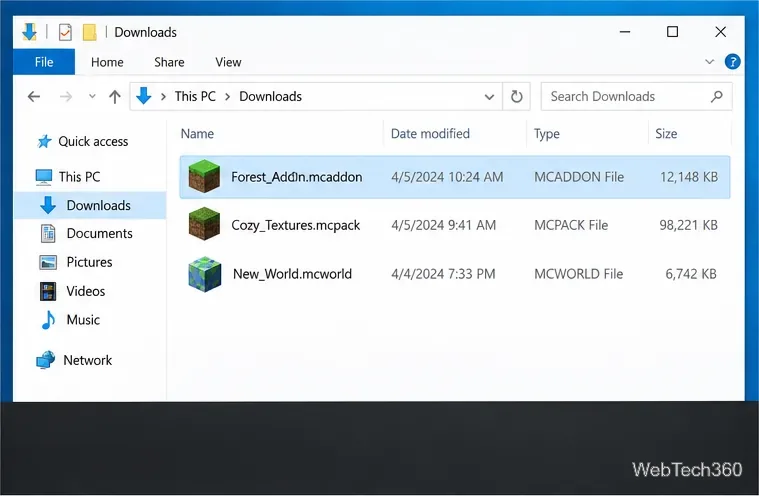Select the Forest_Addon.mcaddon file name
The width and height of the screenshot is (759, 496).
pos(296,177)
